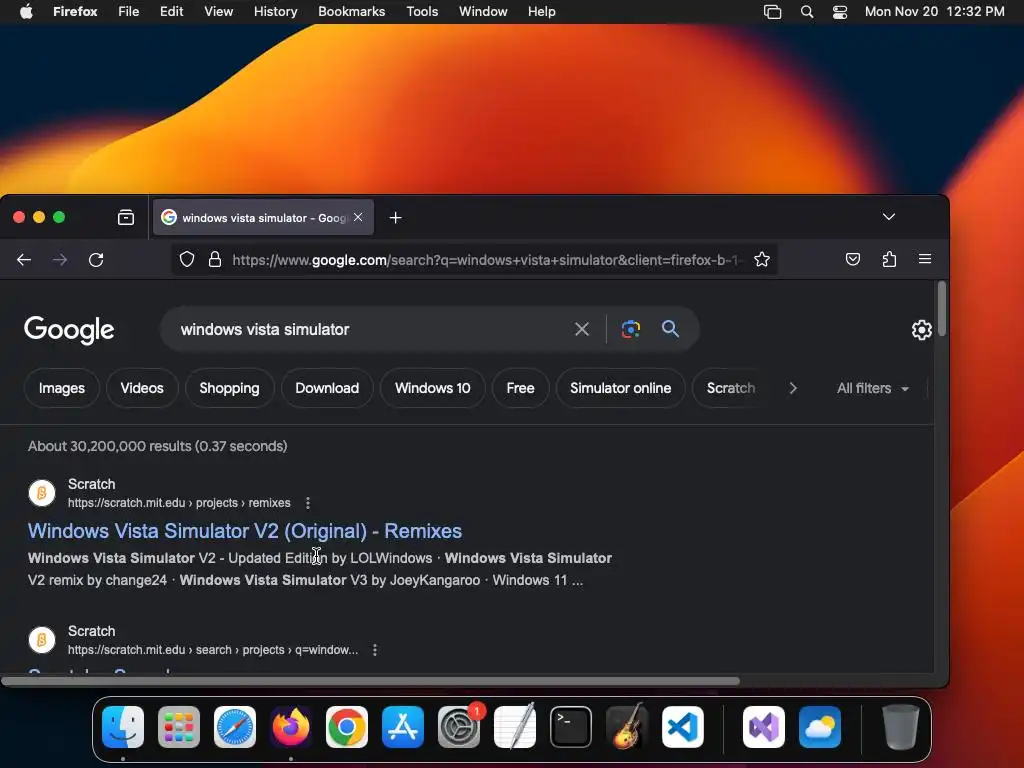The width and height of the screenshot is (1024, 768).
Task: Open Google quick settings gear
Action: pyautogui.click(x=921, y=330)
